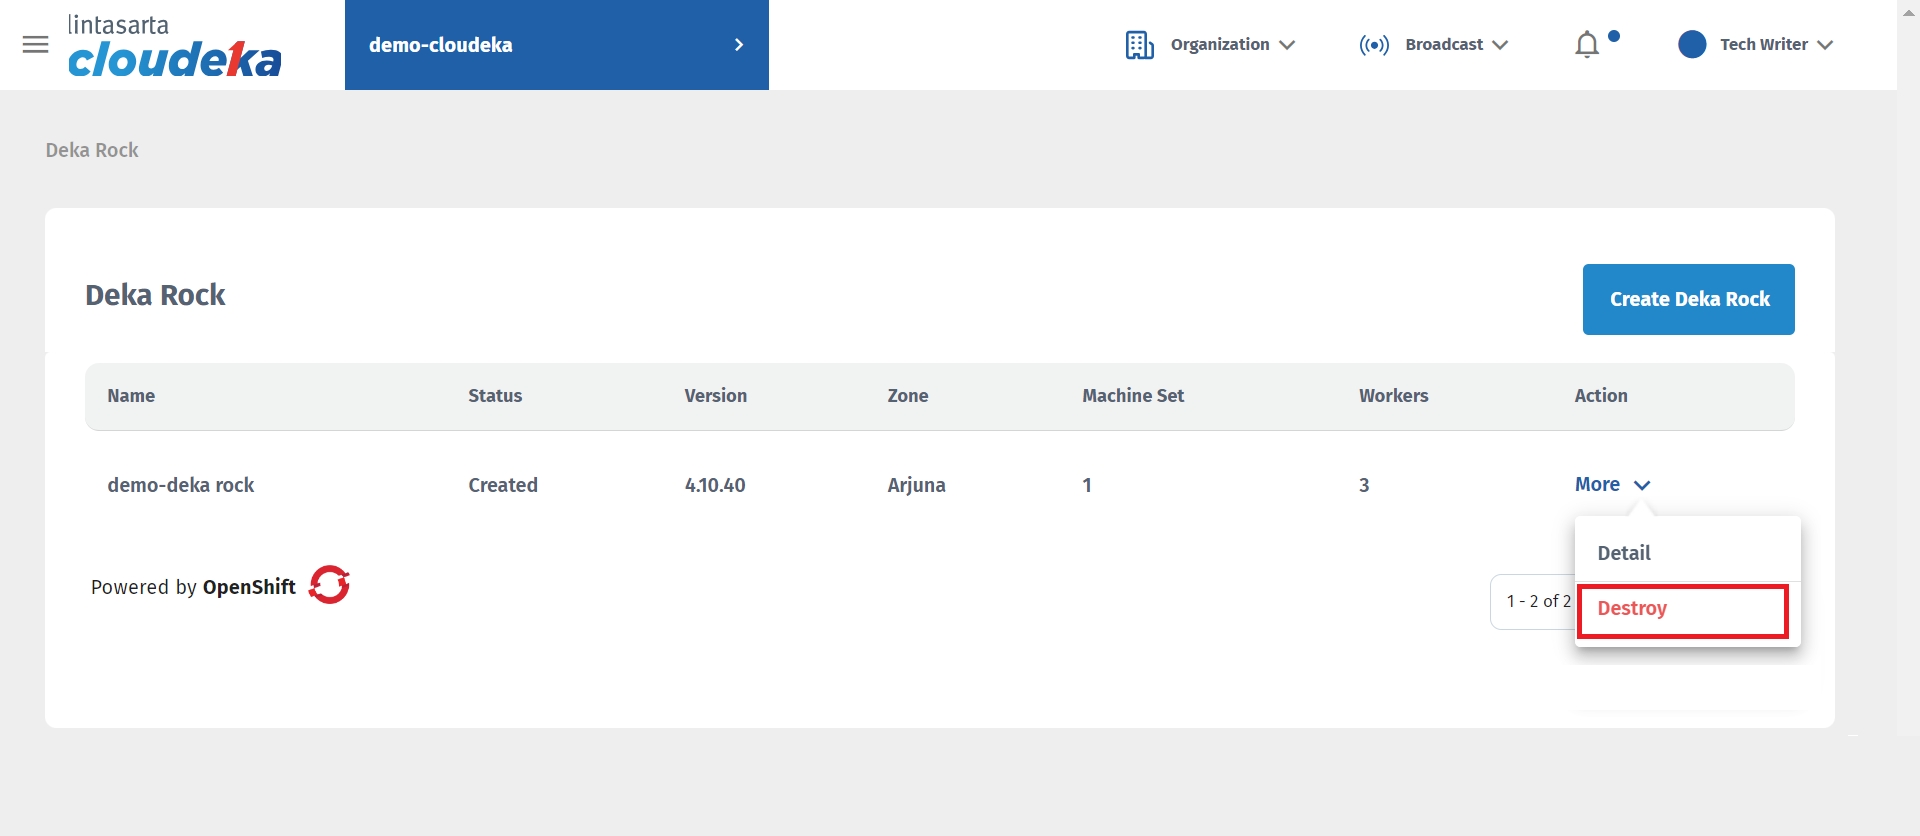Click the Lintasarta Cloudeka logo

175,47
